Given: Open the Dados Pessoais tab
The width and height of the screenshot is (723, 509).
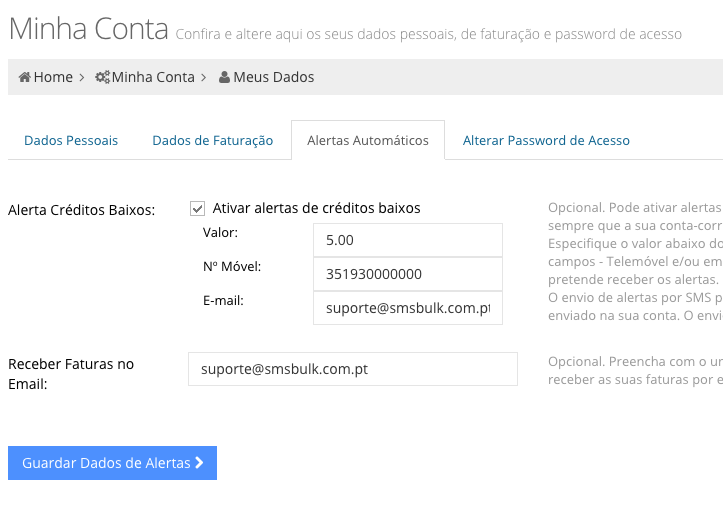Looking at the screenshot, I should click(71, 140).
